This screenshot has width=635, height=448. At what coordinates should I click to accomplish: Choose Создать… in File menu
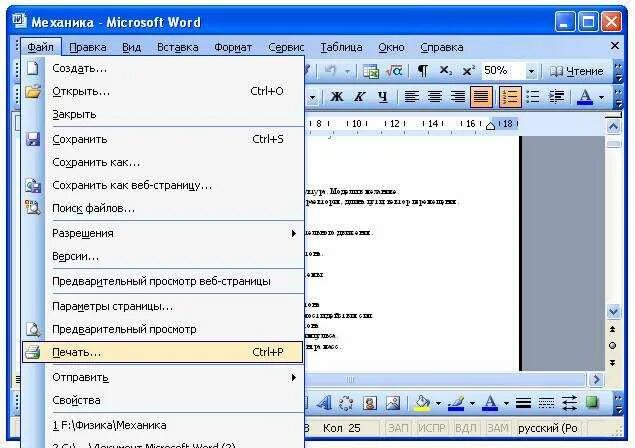[x=163, y=68]
